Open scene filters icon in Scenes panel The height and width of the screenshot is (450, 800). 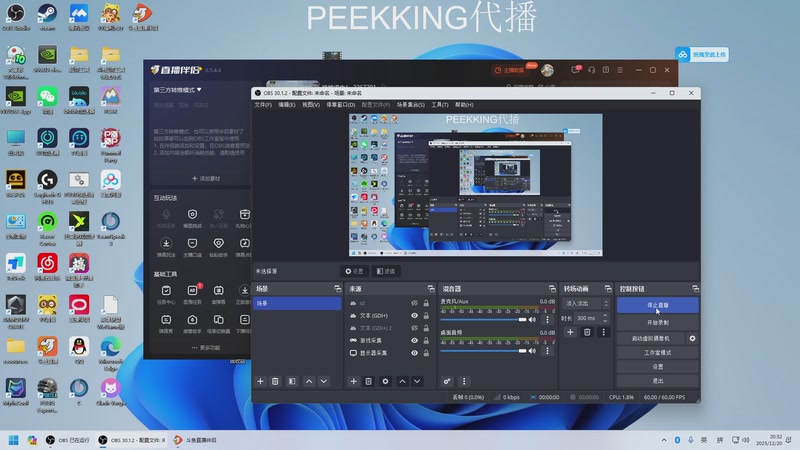click(292, 381)
